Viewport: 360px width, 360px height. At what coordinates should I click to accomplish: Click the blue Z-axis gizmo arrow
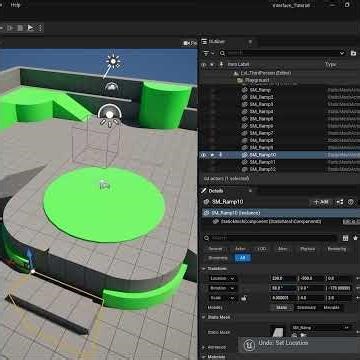(x=30, y=257)
